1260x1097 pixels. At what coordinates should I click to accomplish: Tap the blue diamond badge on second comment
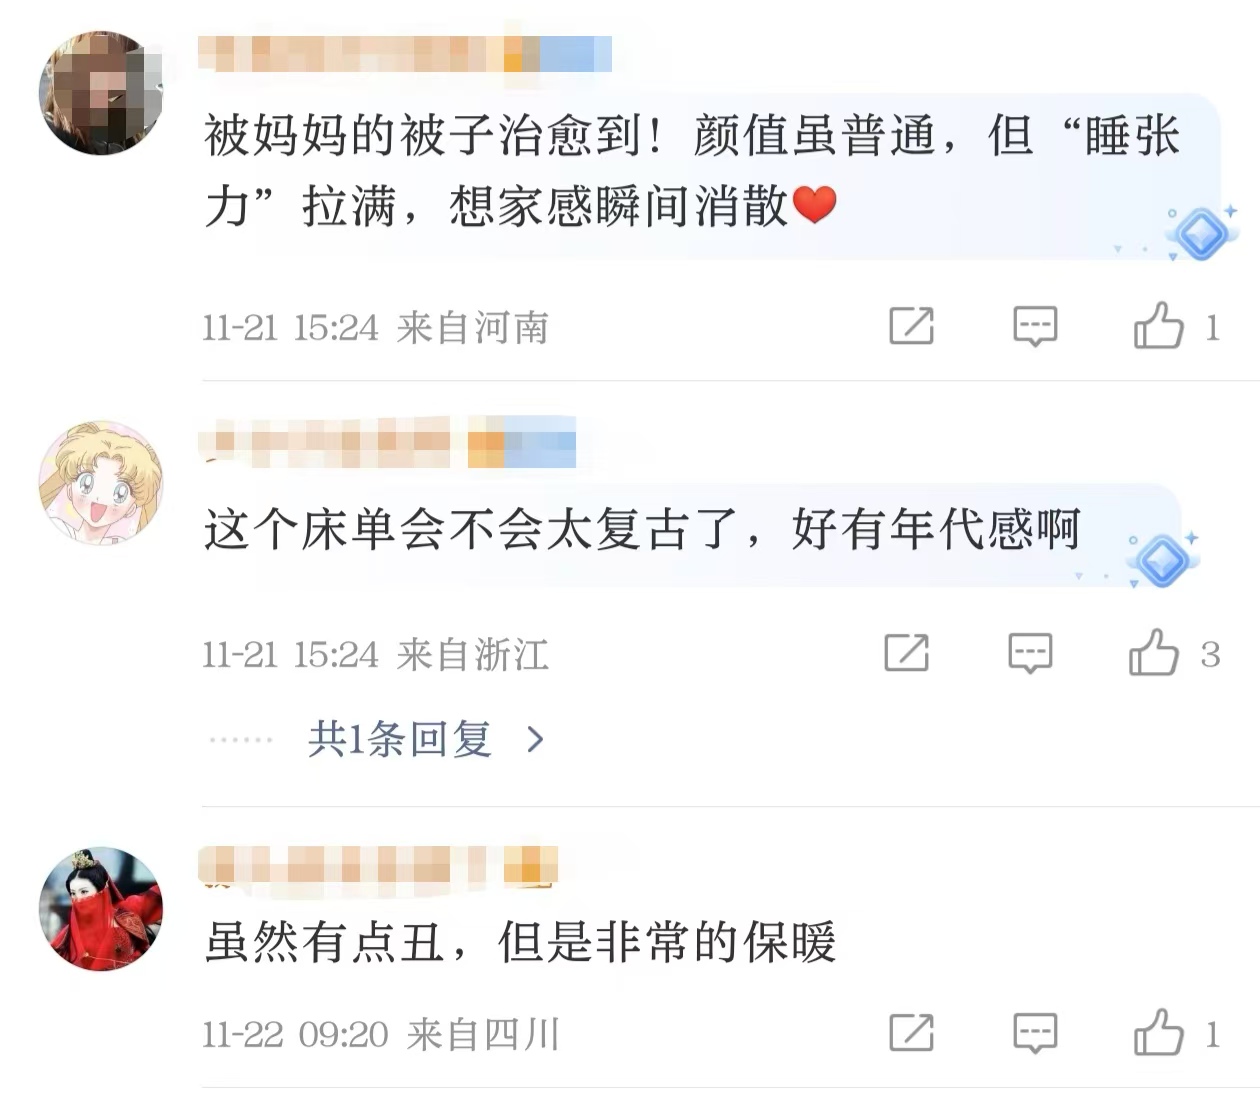pyautogui.click(x=1163, y=561)
